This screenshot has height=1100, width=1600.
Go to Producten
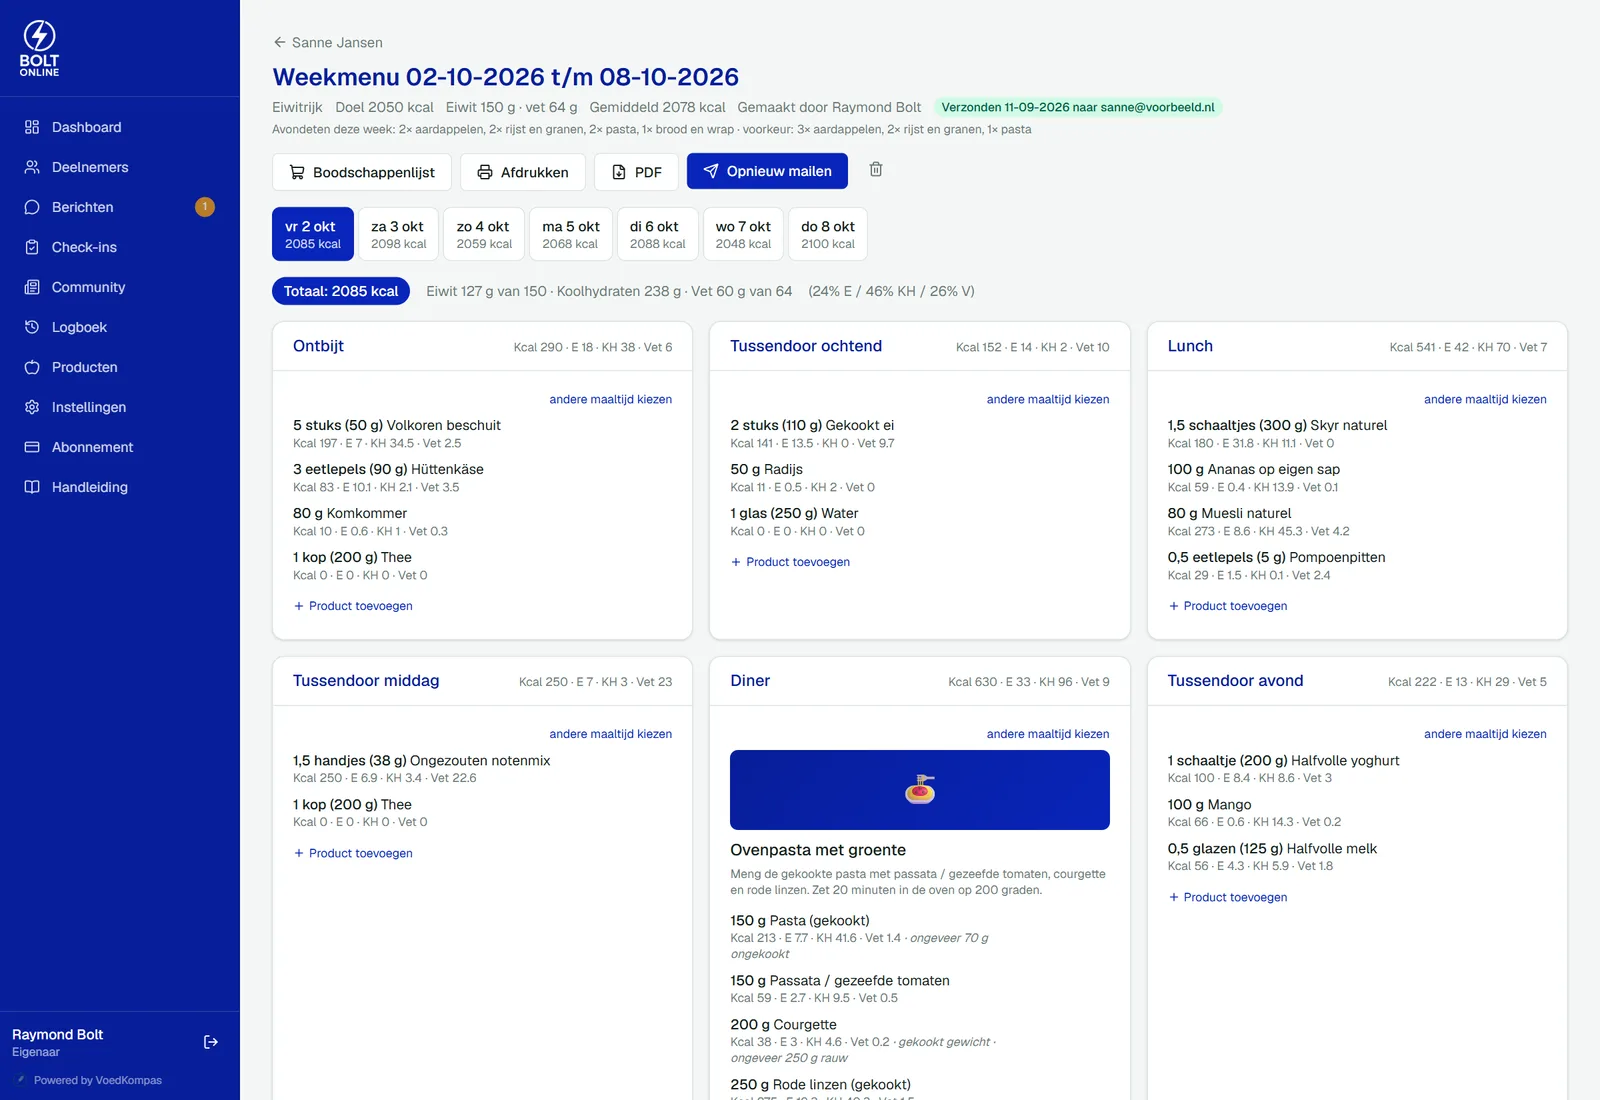click(x=120, y=367)
